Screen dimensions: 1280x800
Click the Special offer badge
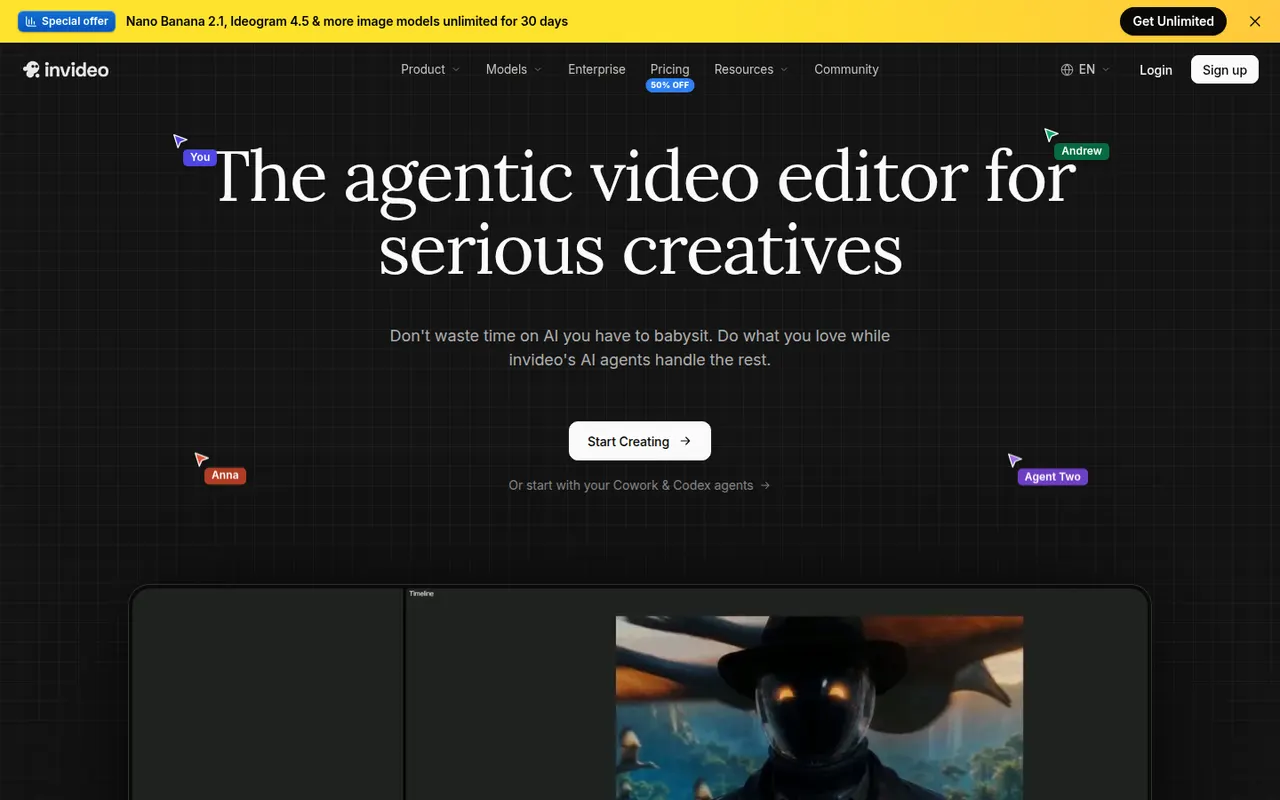tap(67, 21)
